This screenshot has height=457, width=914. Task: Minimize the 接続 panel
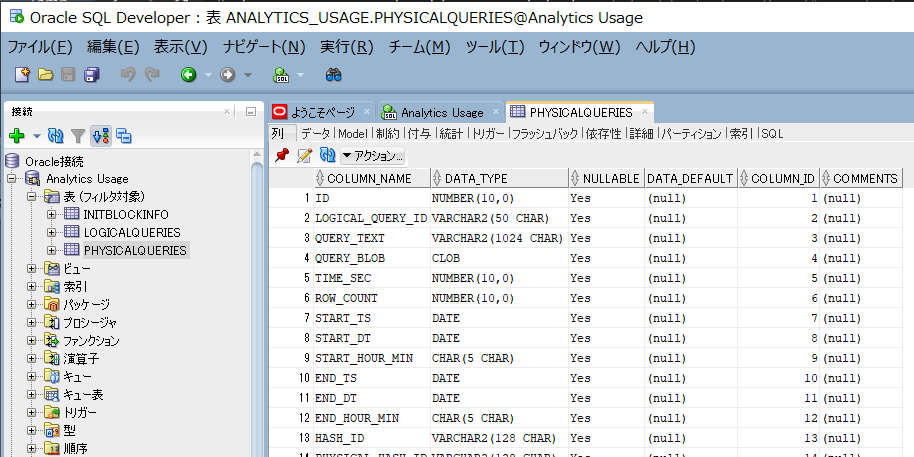[x=251, y=111]
